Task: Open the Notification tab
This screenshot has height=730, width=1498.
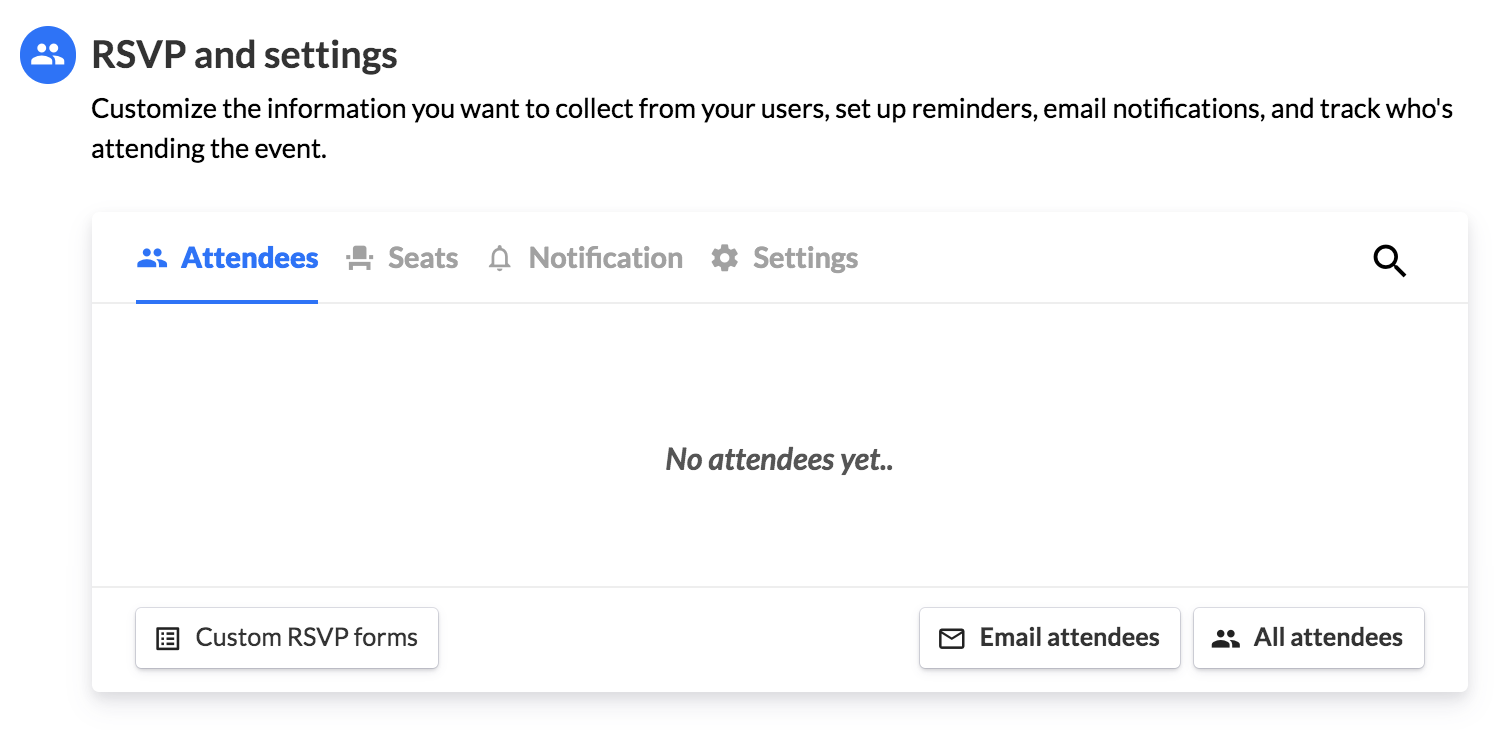Action: 605,258
